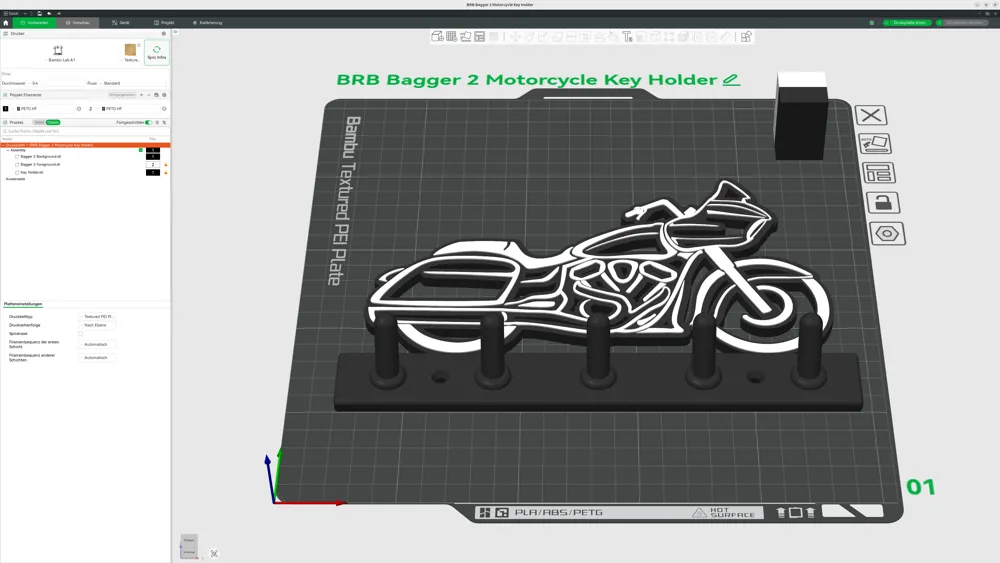Open the Datei menu dropdown
1000x563 pixels.
(16, 13)
